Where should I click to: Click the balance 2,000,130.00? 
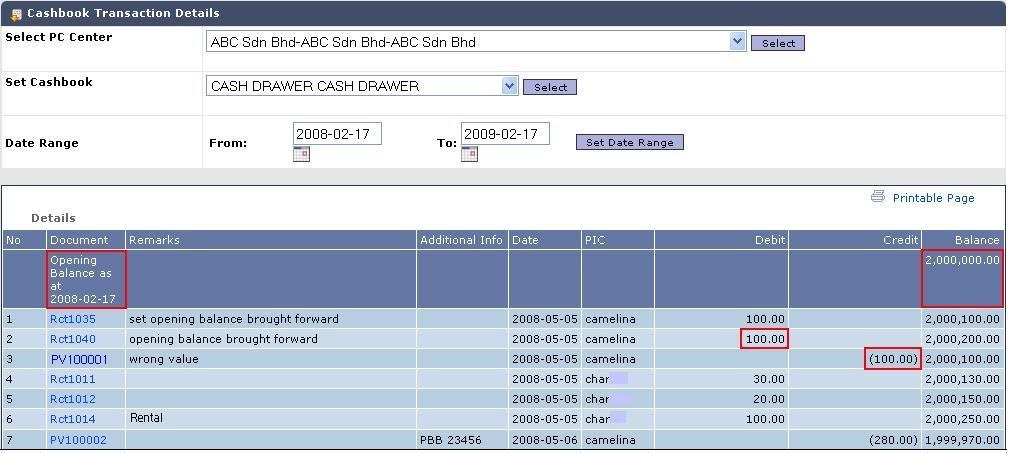963,379
